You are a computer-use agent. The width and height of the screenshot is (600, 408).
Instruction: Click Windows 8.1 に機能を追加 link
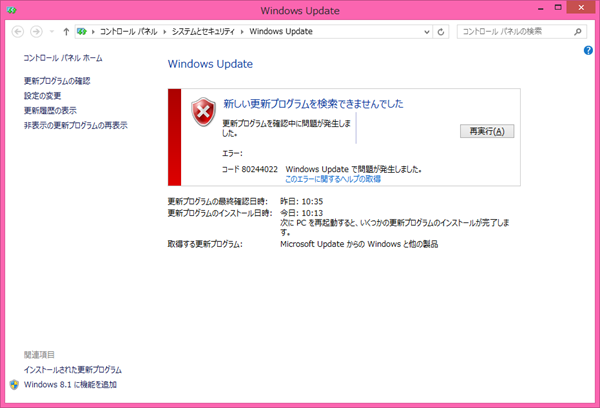(70, 385)
